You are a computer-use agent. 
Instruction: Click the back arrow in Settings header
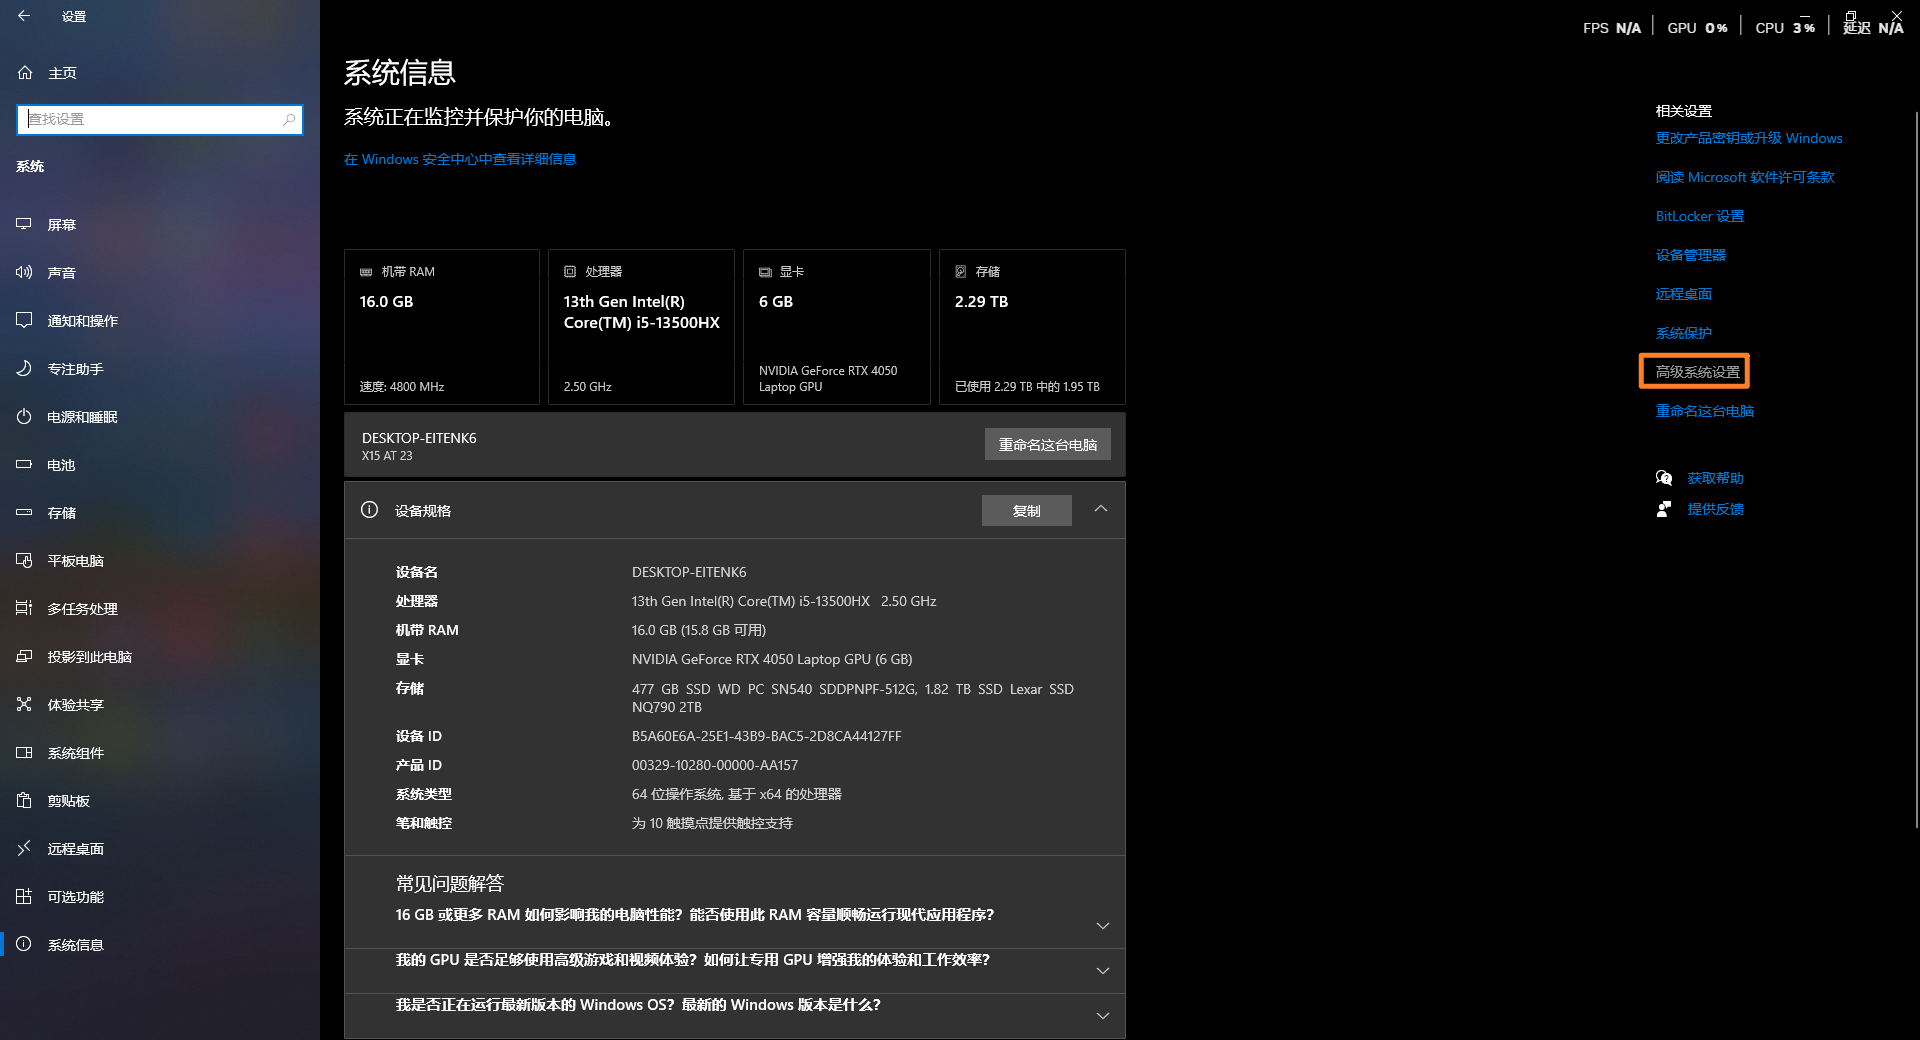coord(24,16)
